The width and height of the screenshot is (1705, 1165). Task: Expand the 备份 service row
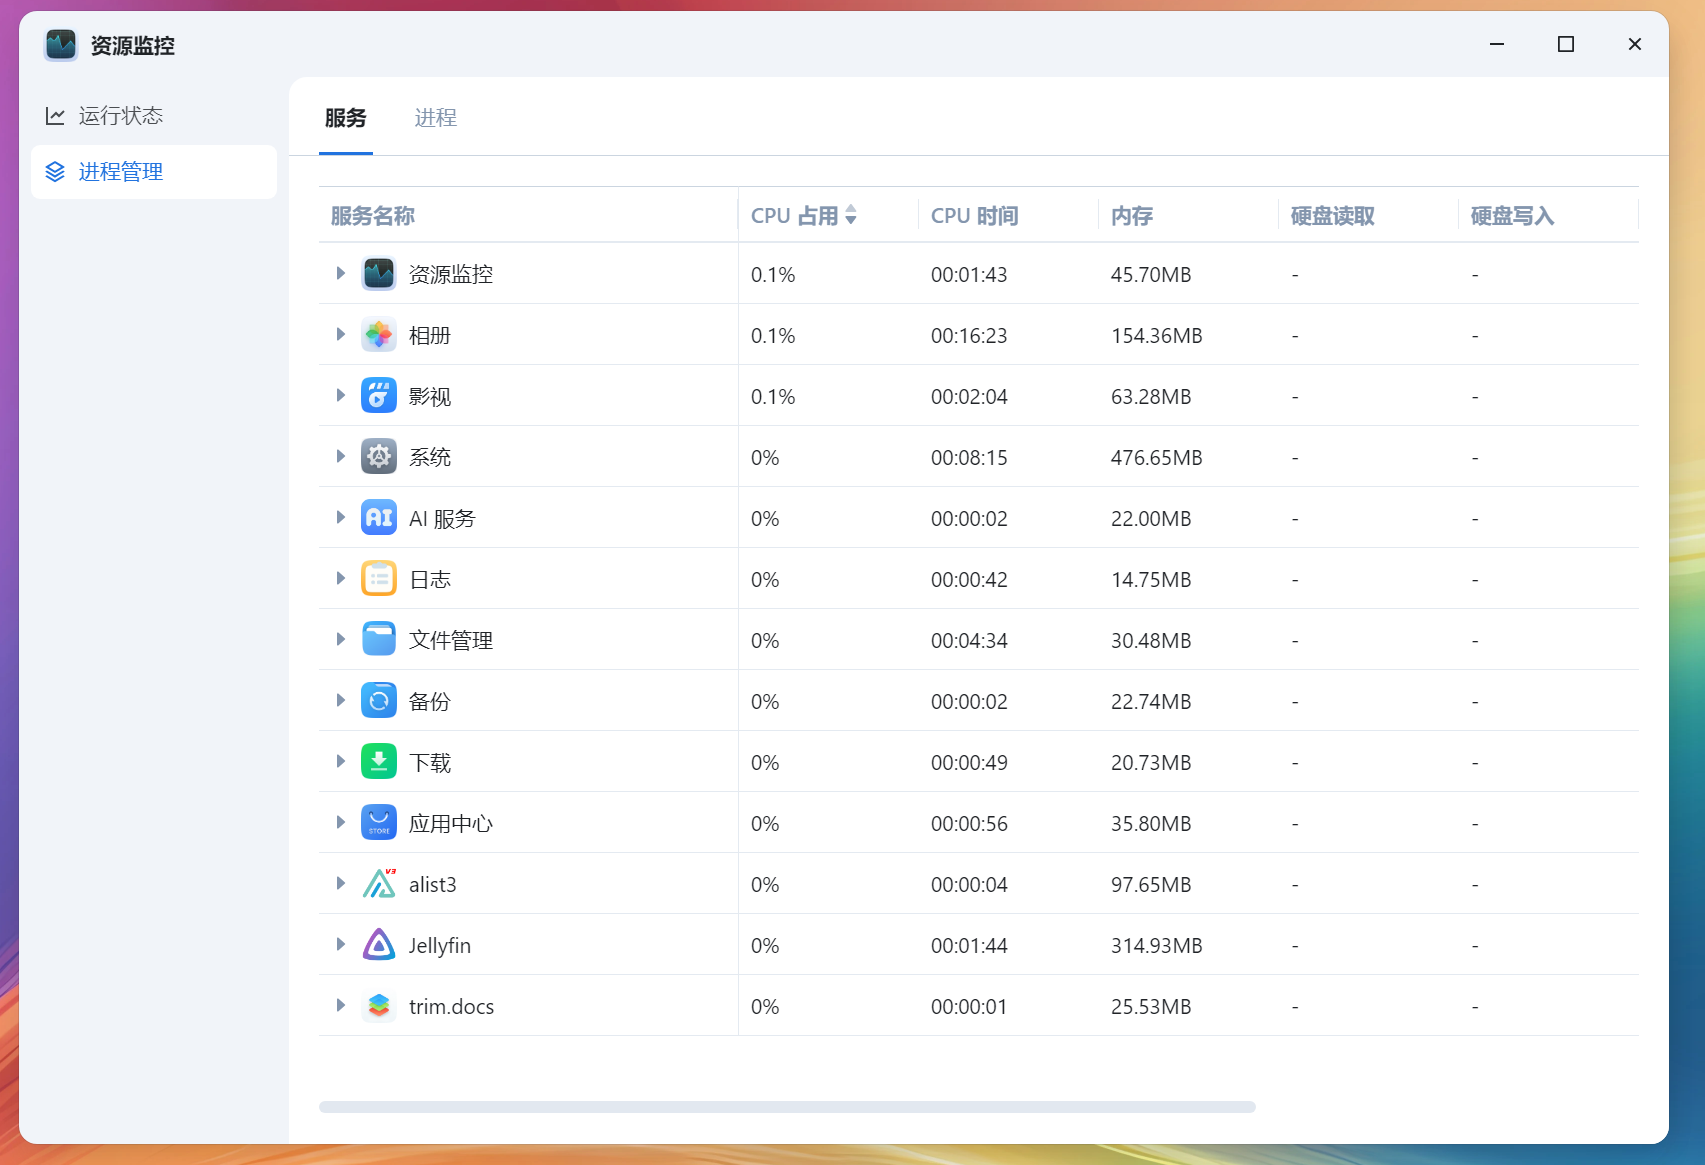(341, 701)
